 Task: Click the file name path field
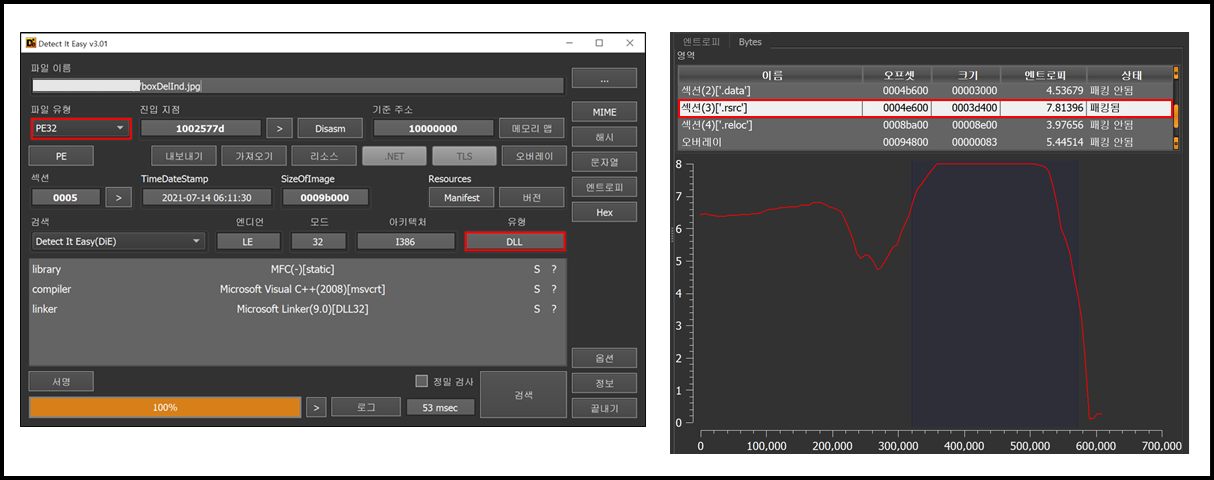(x=297, y=86)
